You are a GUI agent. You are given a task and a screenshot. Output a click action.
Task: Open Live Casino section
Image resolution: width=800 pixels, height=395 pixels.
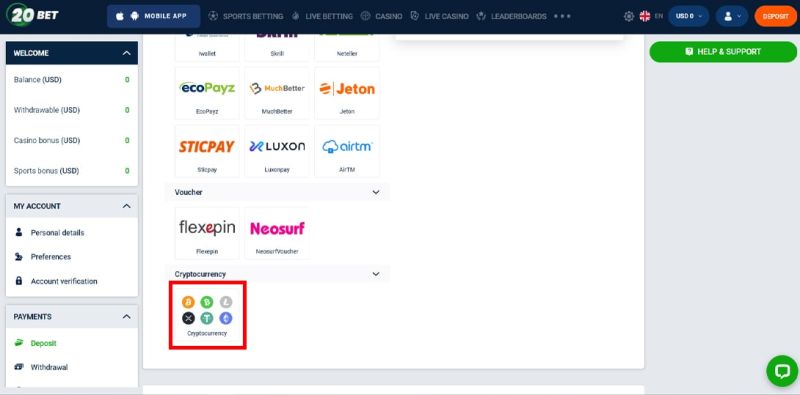click(x=439, y=16)
